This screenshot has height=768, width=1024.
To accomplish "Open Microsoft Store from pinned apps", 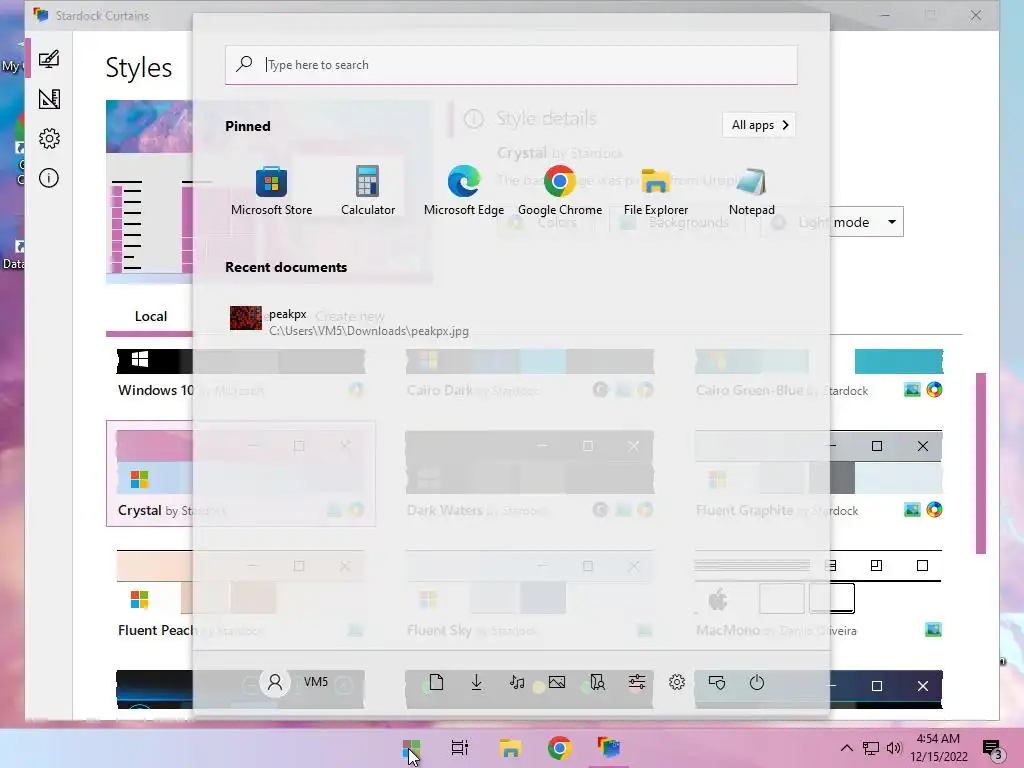I will pos(271,190).
